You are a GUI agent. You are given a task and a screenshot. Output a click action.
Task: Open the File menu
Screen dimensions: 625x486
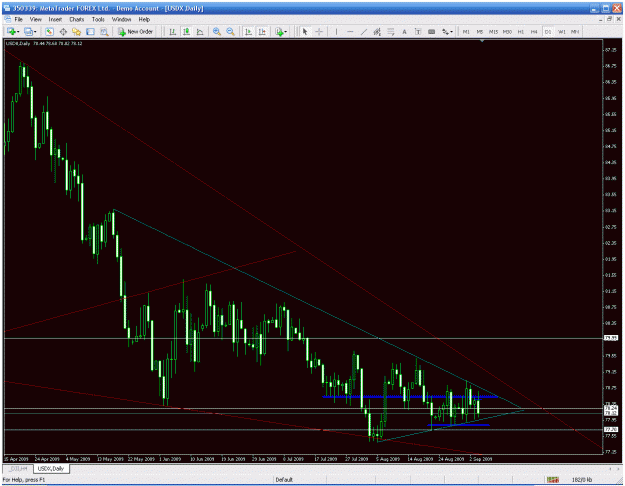coord(18,19)
